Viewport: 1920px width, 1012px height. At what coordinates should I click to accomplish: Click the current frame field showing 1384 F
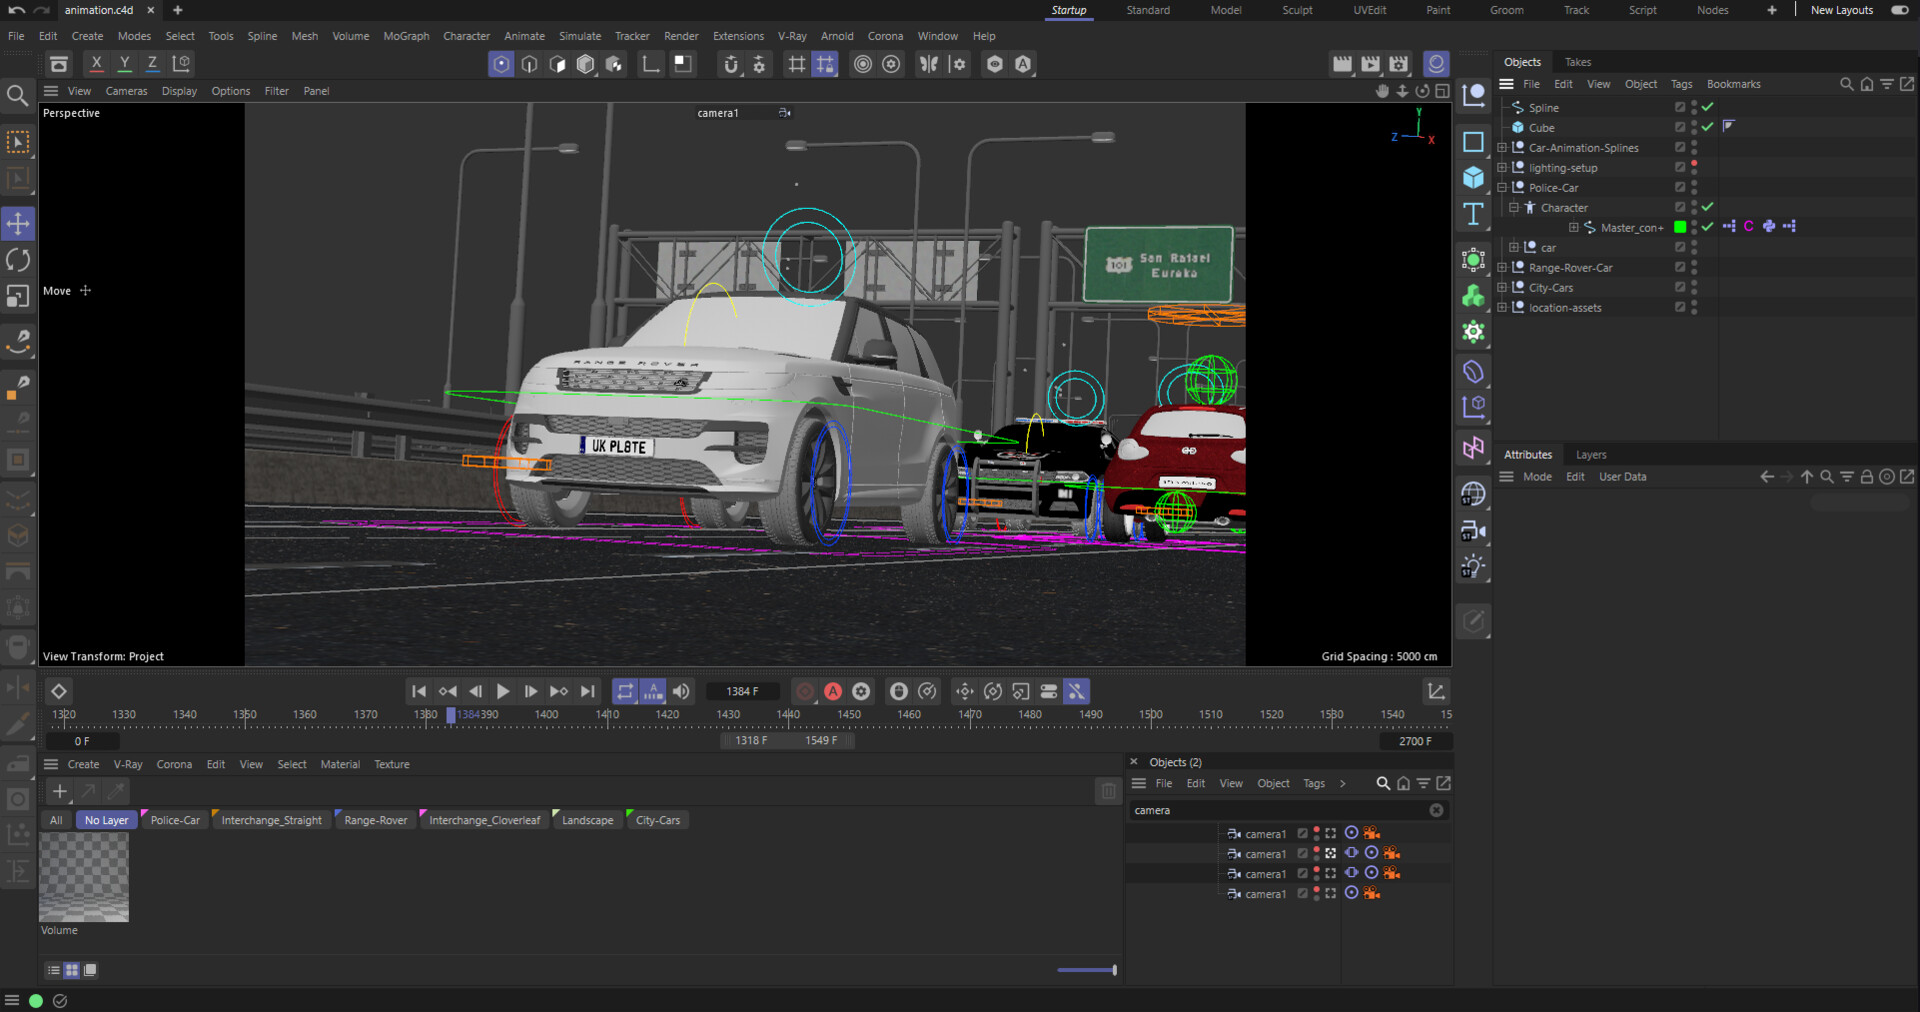click(x=743, y=691)
